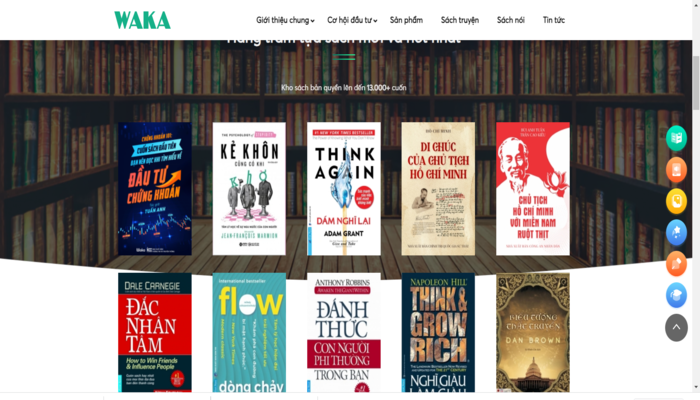
Task: Click the gray back-to-top arrow button
Action: pos(676,327)
